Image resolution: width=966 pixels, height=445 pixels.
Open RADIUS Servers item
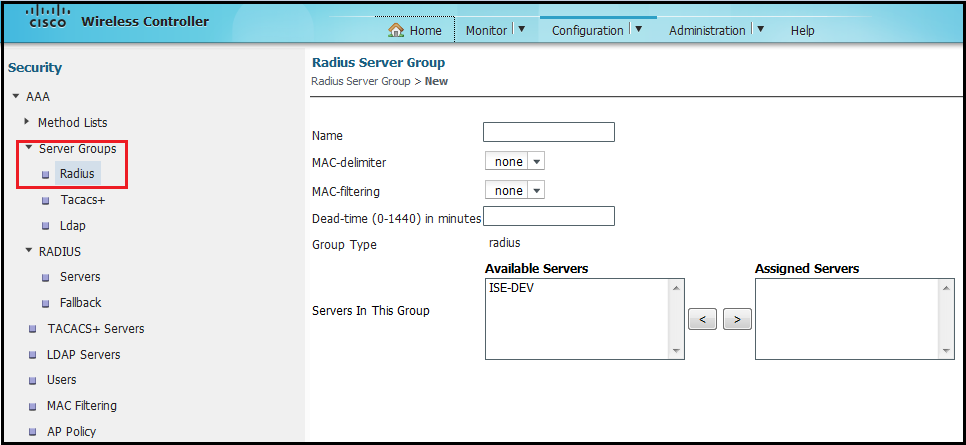point(80,277)
